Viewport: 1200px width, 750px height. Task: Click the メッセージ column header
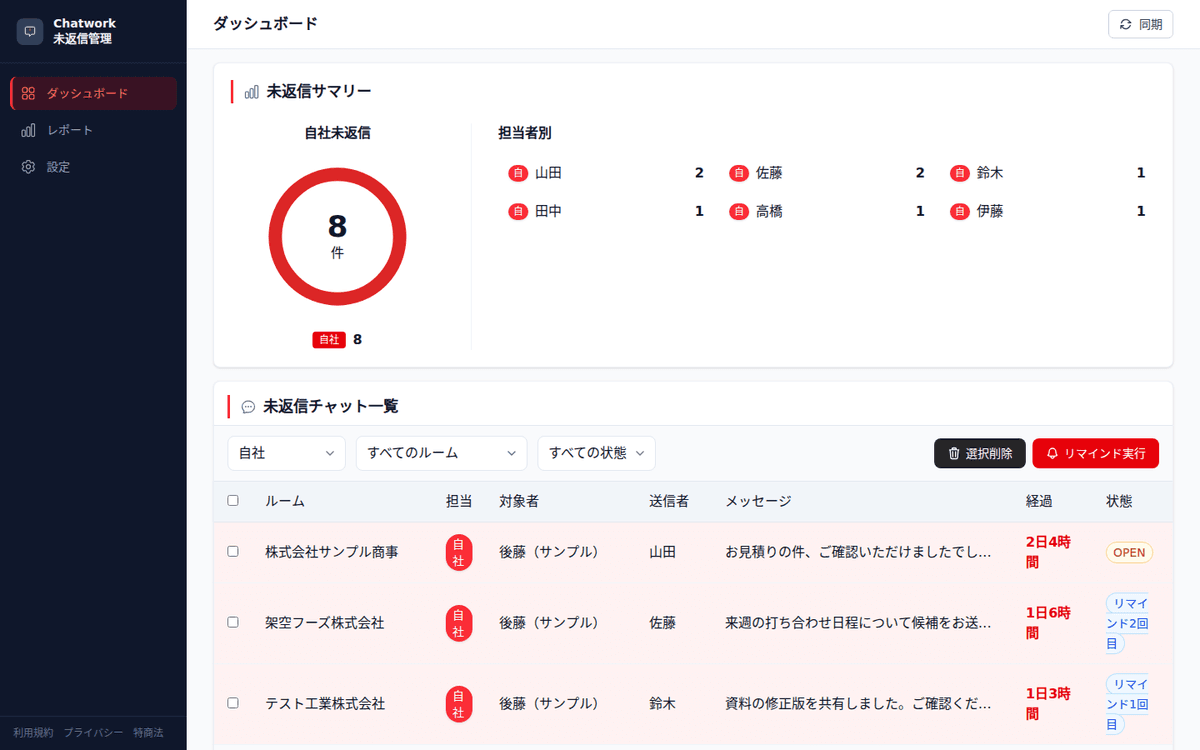758,501
